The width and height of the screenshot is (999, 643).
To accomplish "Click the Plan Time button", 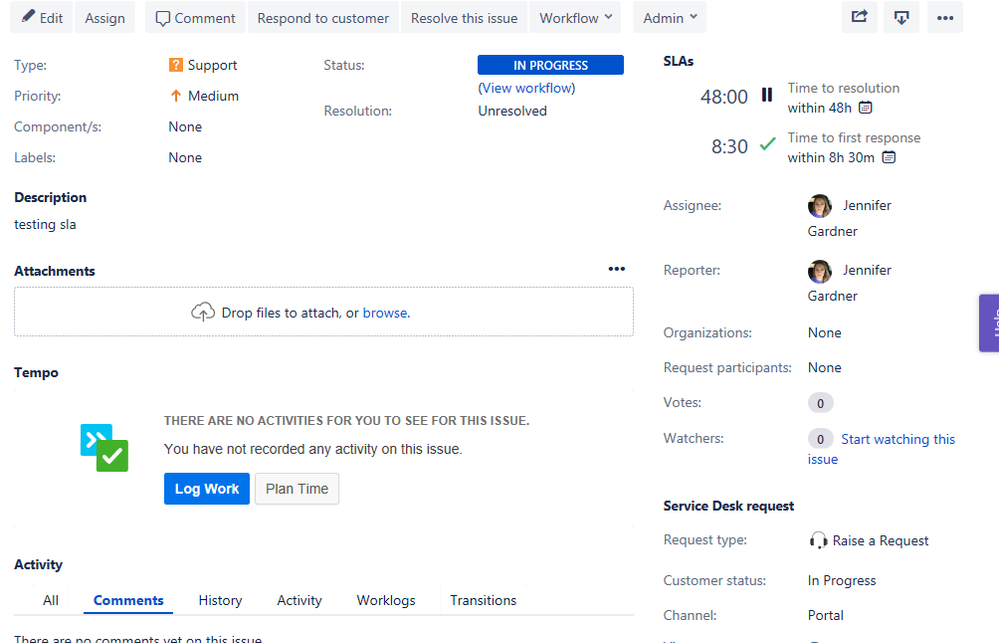I will 297,489.
